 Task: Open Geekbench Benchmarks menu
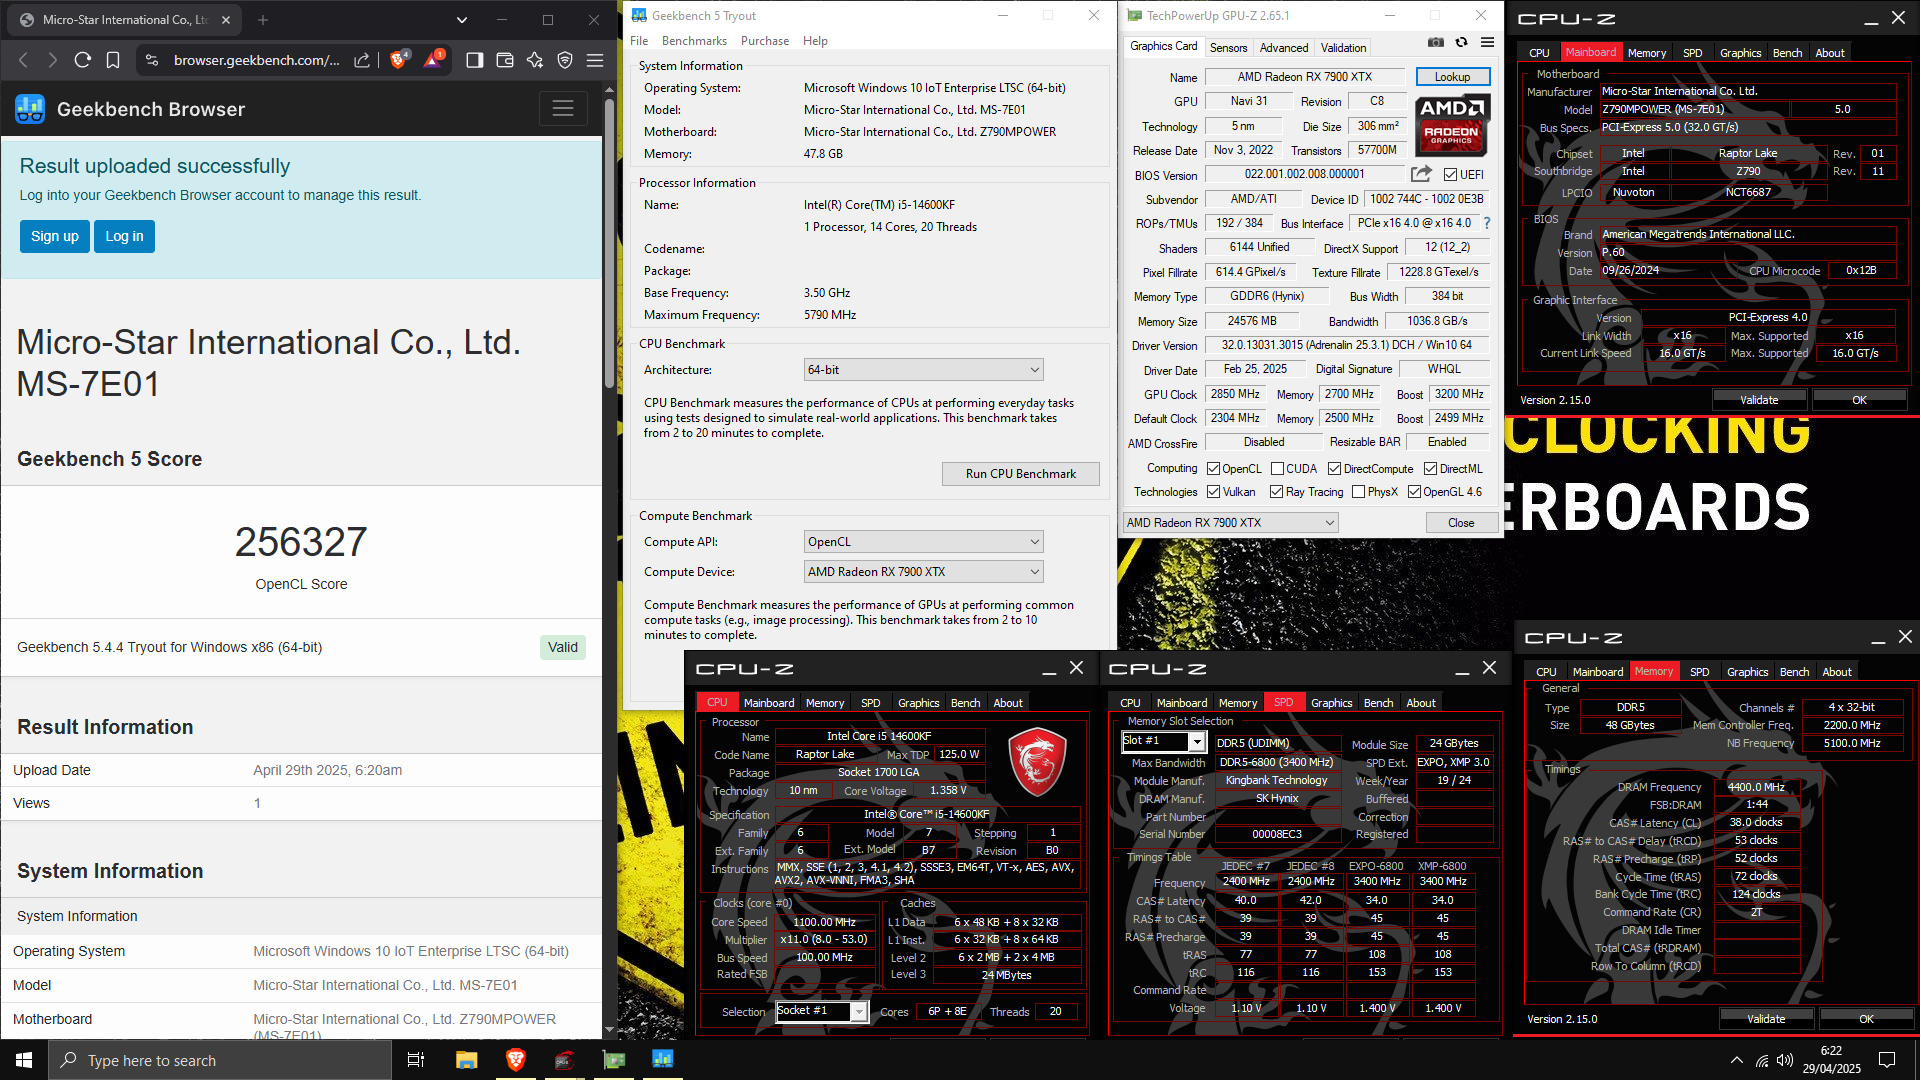694,41
